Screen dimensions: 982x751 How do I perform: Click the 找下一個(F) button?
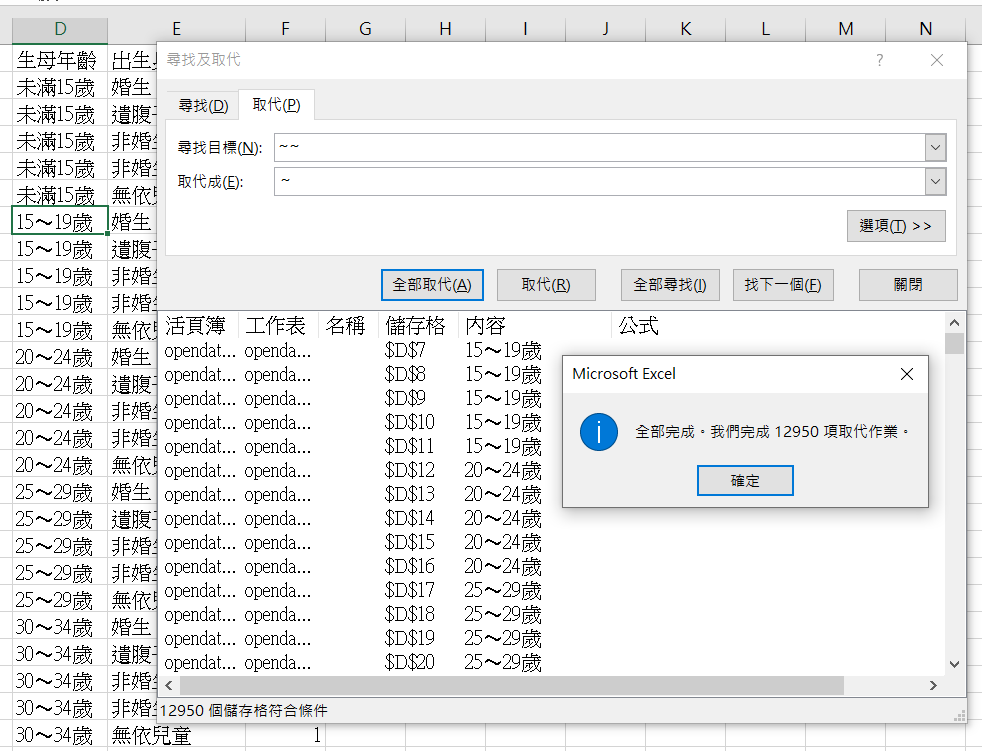[x=782, y=285]
